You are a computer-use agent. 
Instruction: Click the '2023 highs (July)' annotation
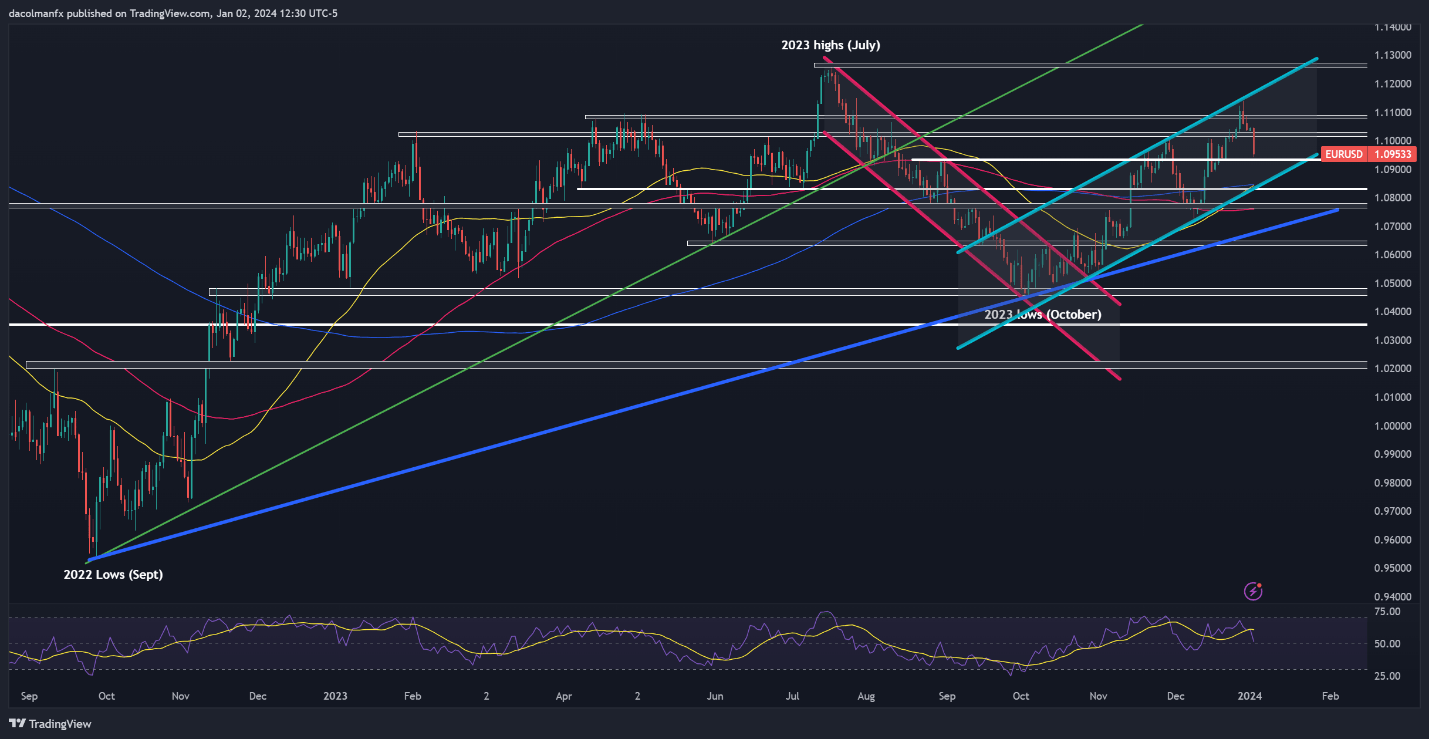[x=832, y=45]
